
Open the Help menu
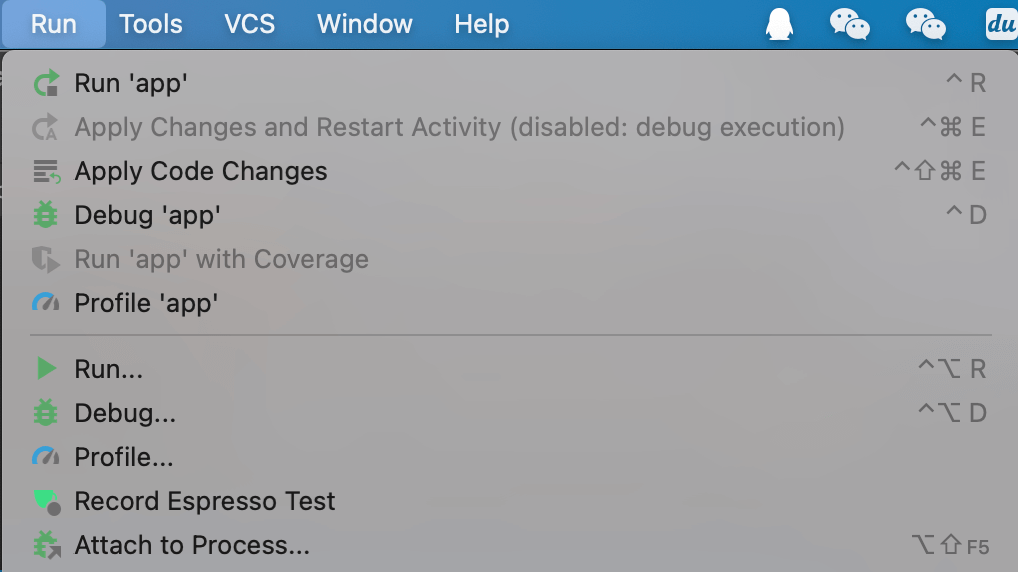coord(481,24)
